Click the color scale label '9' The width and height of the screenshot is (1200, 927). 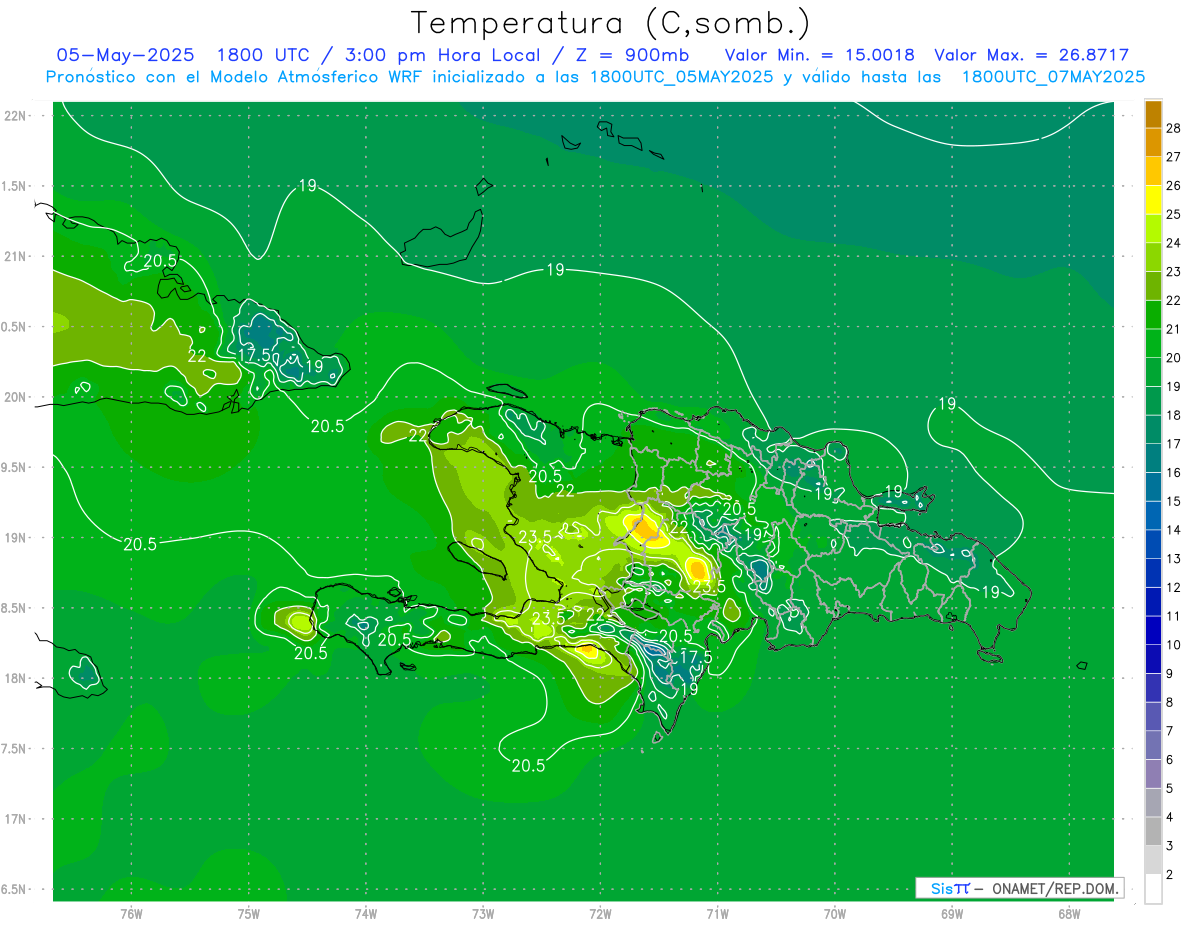(x=1170, y=674)
